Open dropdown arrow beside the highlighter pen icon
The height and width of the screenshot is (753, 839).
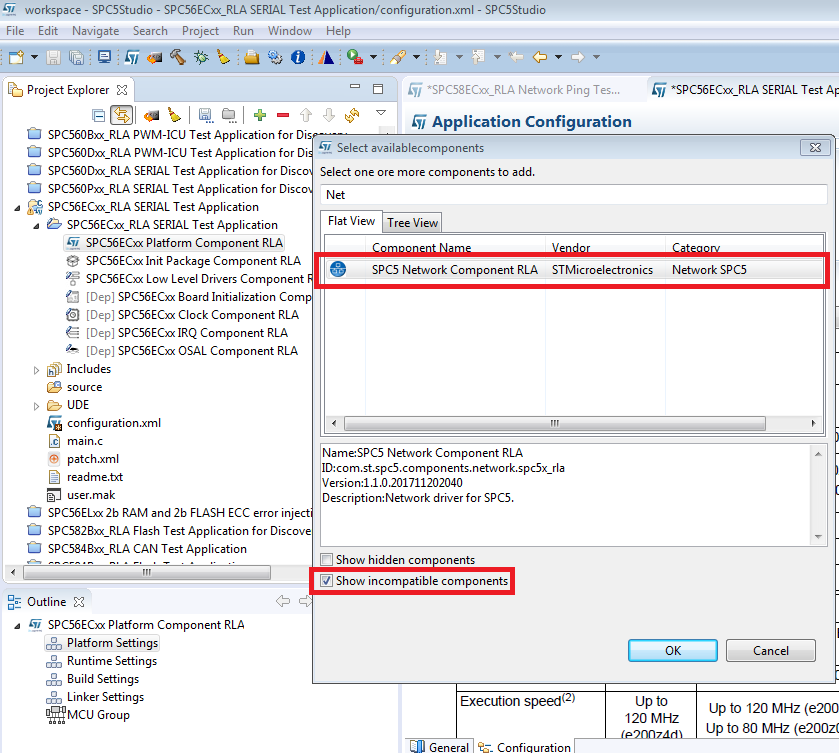(x=416, y=57)
